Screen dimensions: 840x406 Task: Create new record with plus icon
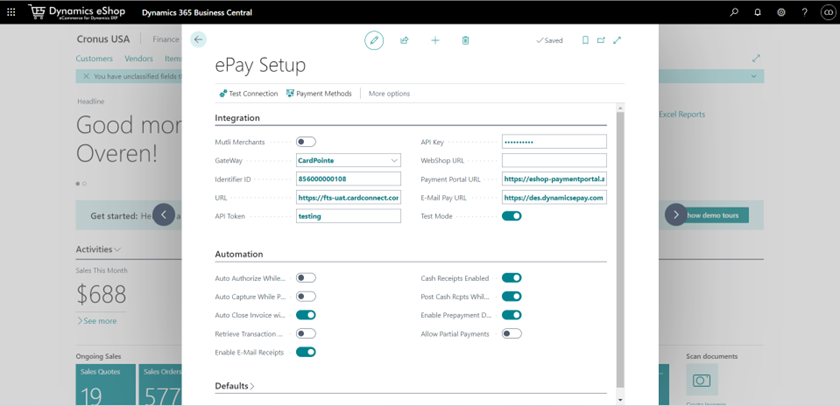(435, 40)
